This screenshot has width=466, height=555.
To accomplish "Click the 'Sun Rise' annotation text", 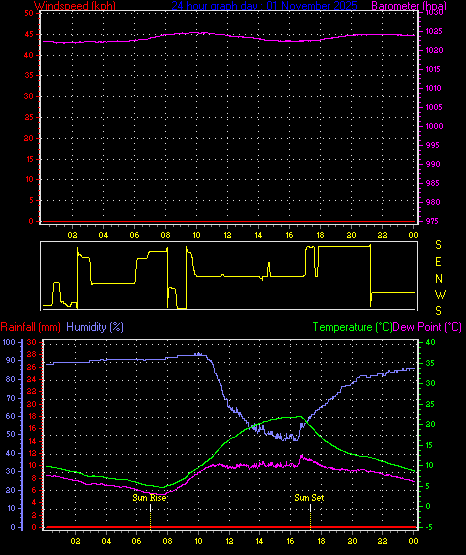I will pos(149,498).
